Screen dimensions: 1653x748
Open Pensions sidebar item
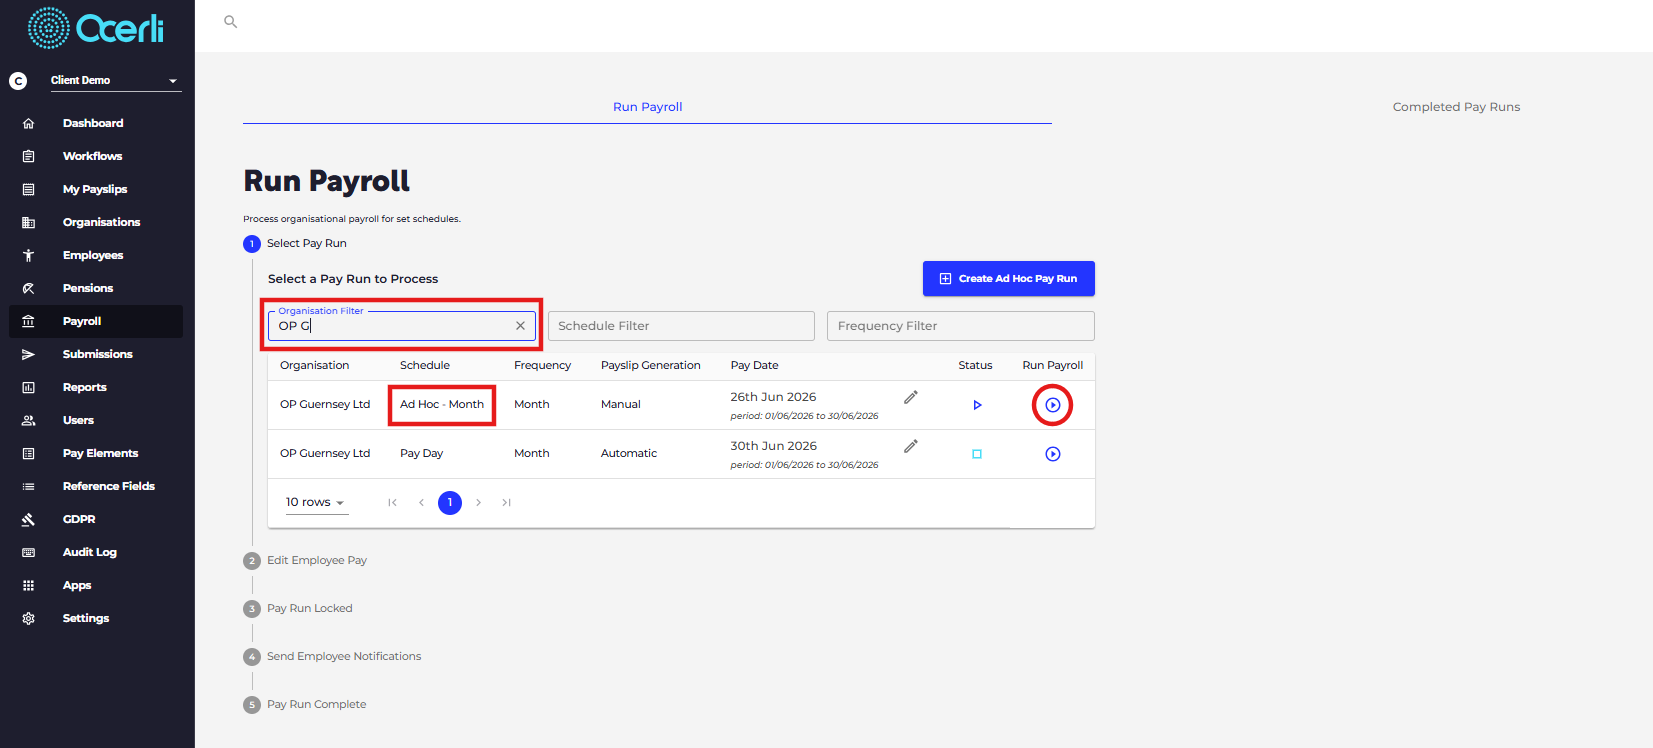[x=88, y=288]
